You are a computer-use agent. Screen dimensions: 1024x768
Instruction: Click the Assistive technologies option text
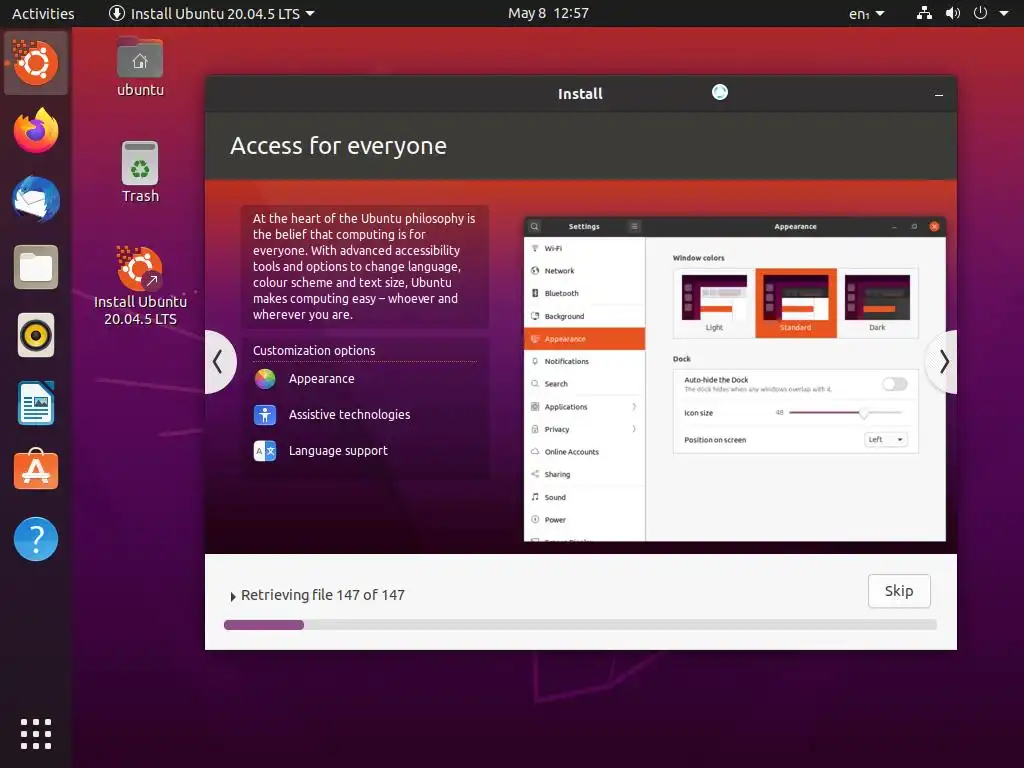349,415
